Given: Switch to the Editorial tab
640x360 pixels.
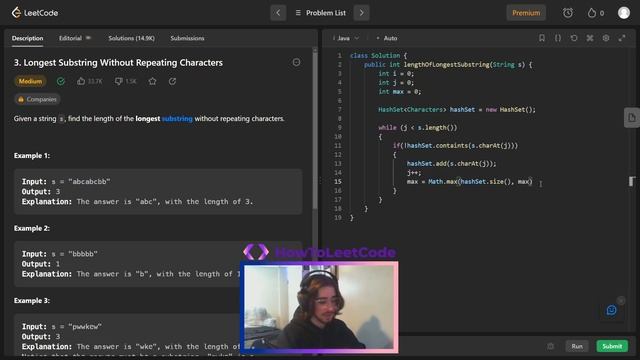Looking at the screenshot, I should pyautogui.click(x=70, y=38).
